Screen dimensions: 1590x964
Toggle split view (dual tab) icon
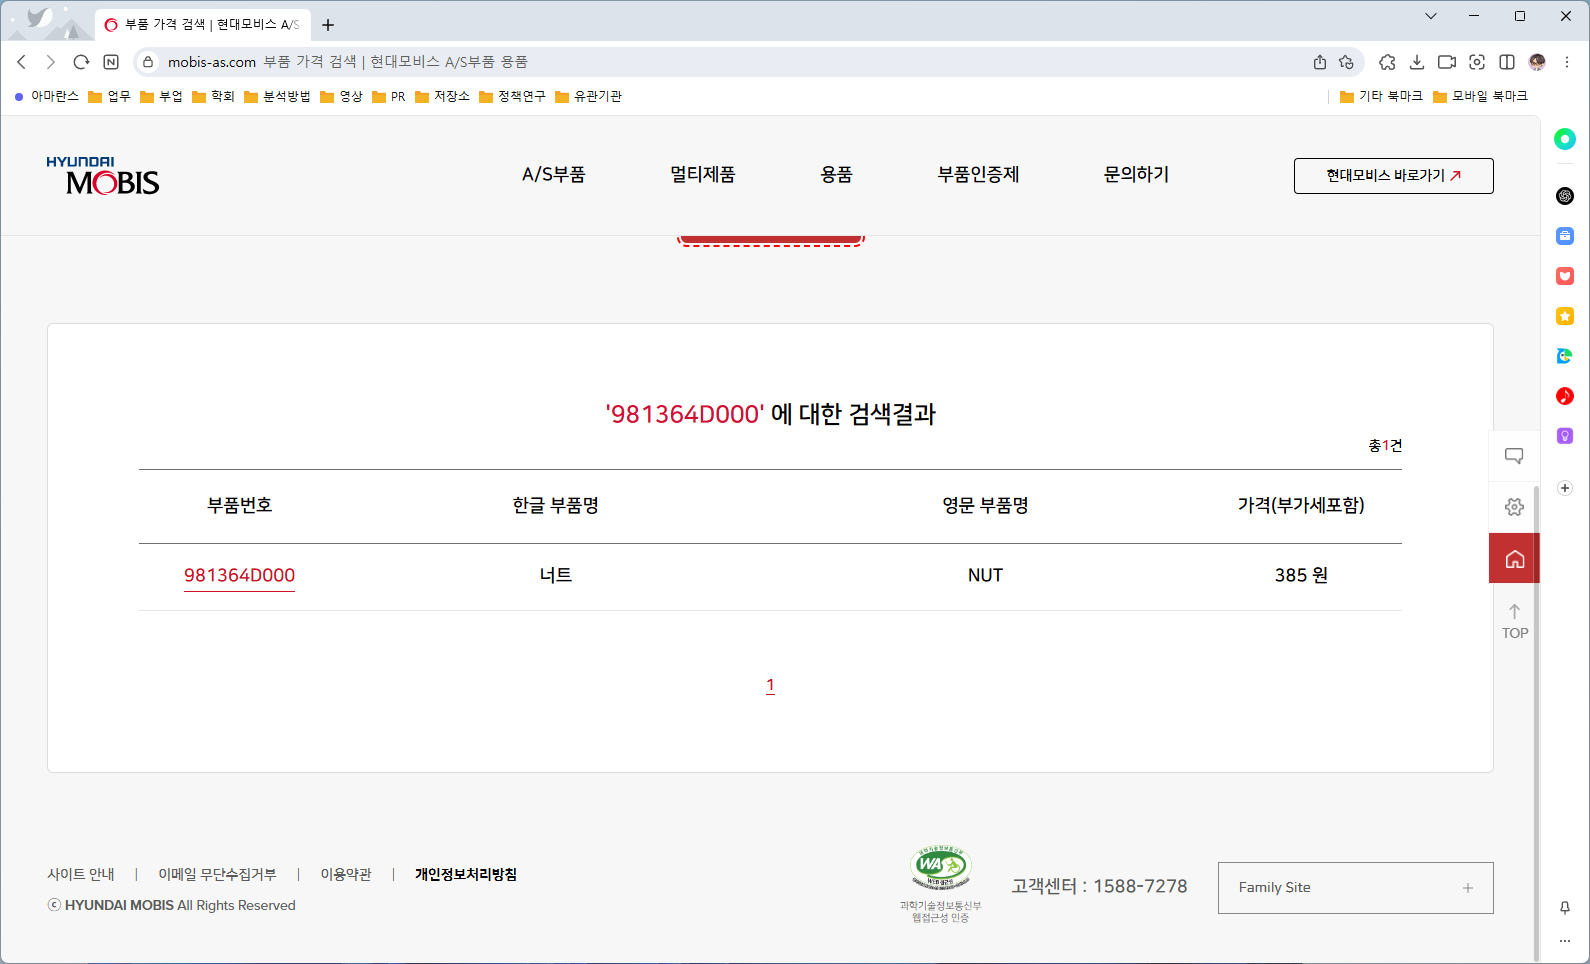point(1507,62)
